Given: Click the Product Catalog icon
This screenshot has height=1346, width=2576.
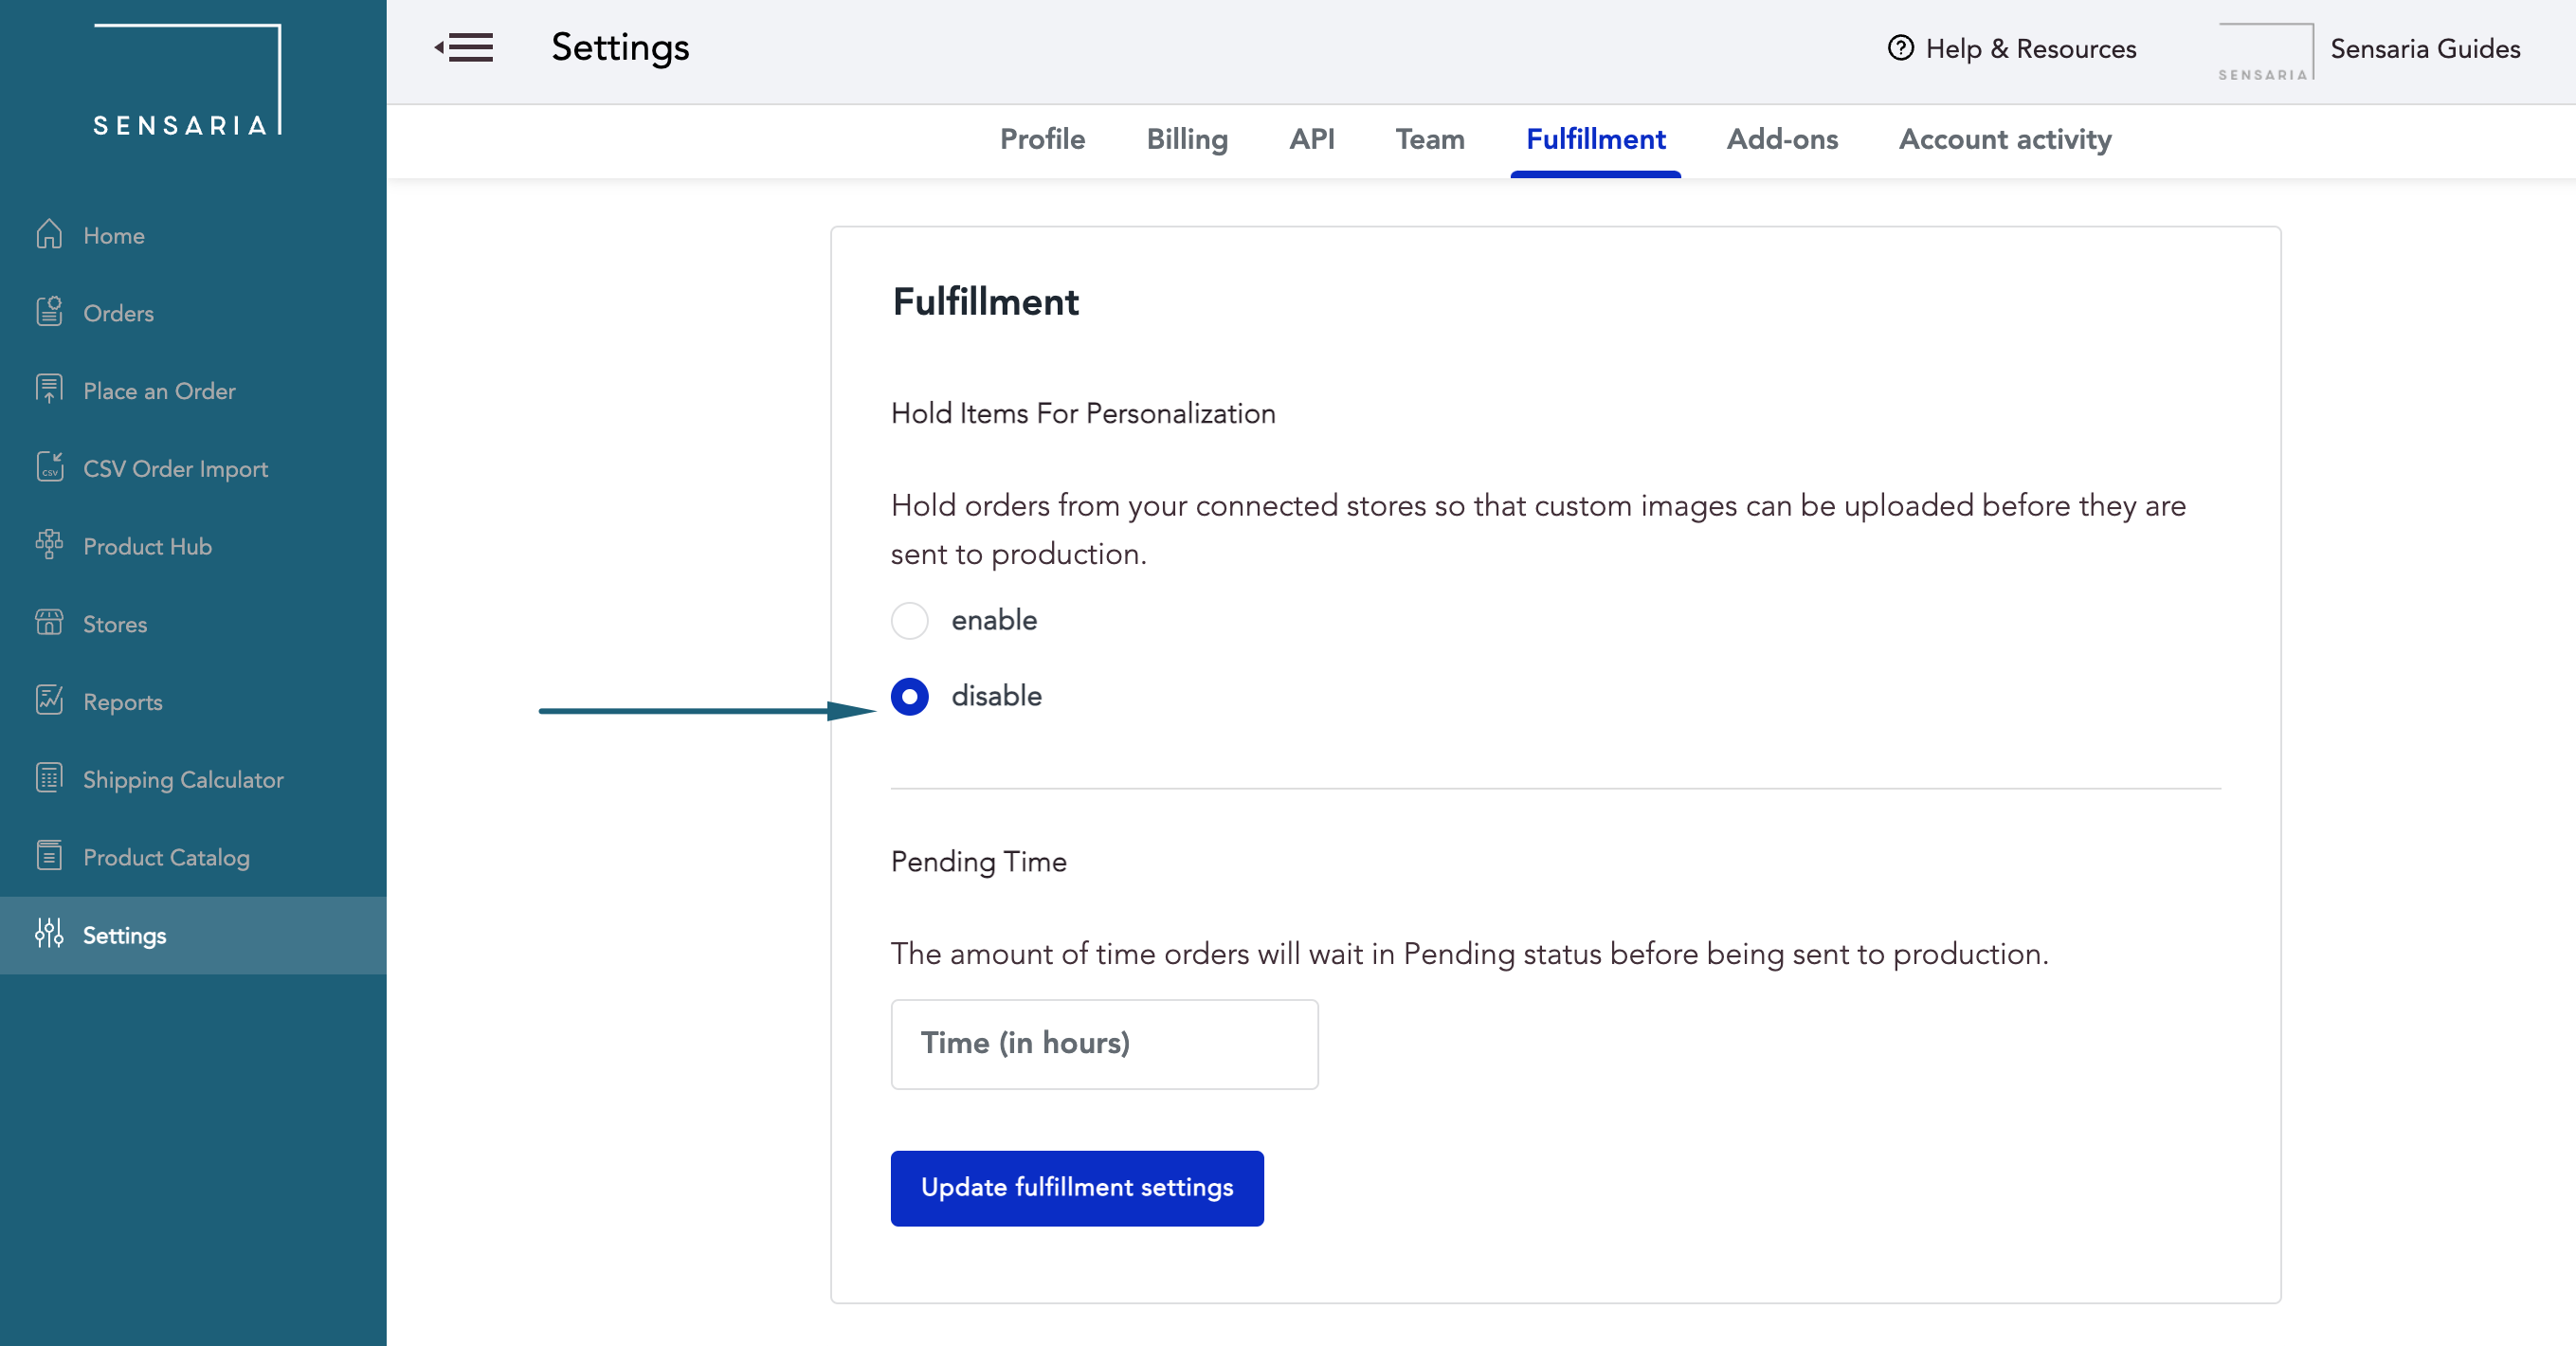Looking at the screenshot, I should [49, 856].
